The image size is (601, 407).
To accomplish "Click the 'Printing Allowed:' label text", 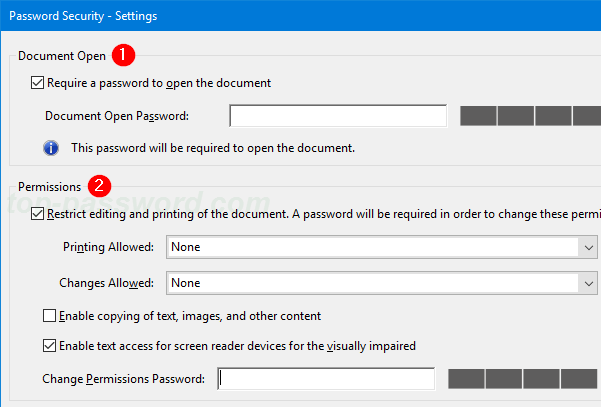I will point(108,246).
